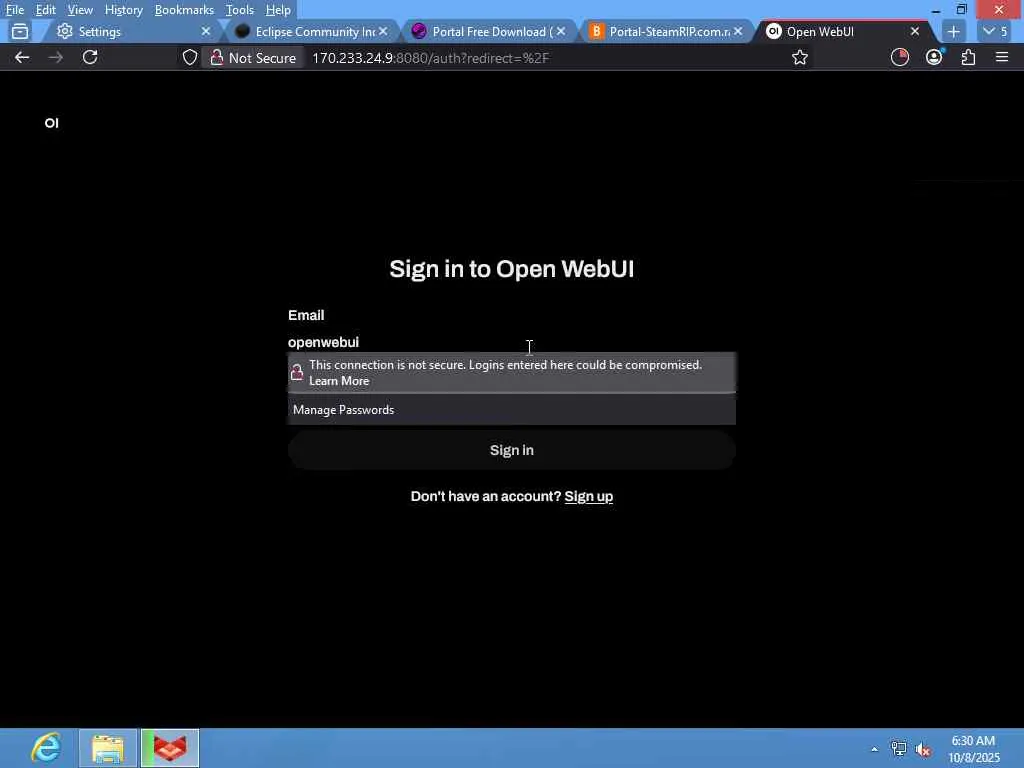The image size is (1024, 768).
Task: Click the disabled forward arrow
Action: [x=56, y=57]
